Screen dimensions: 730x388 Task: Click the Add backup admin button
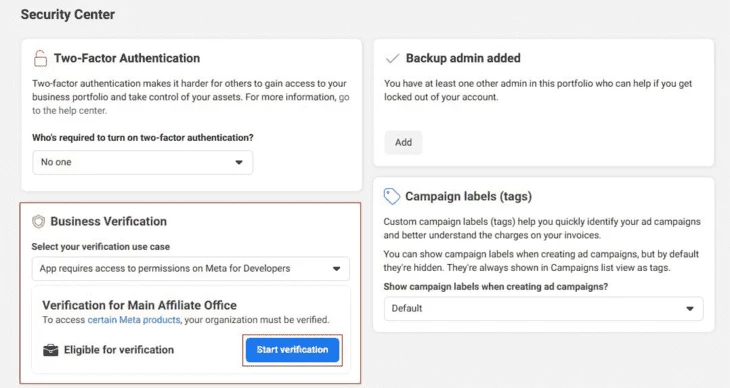tap(403, 143)
